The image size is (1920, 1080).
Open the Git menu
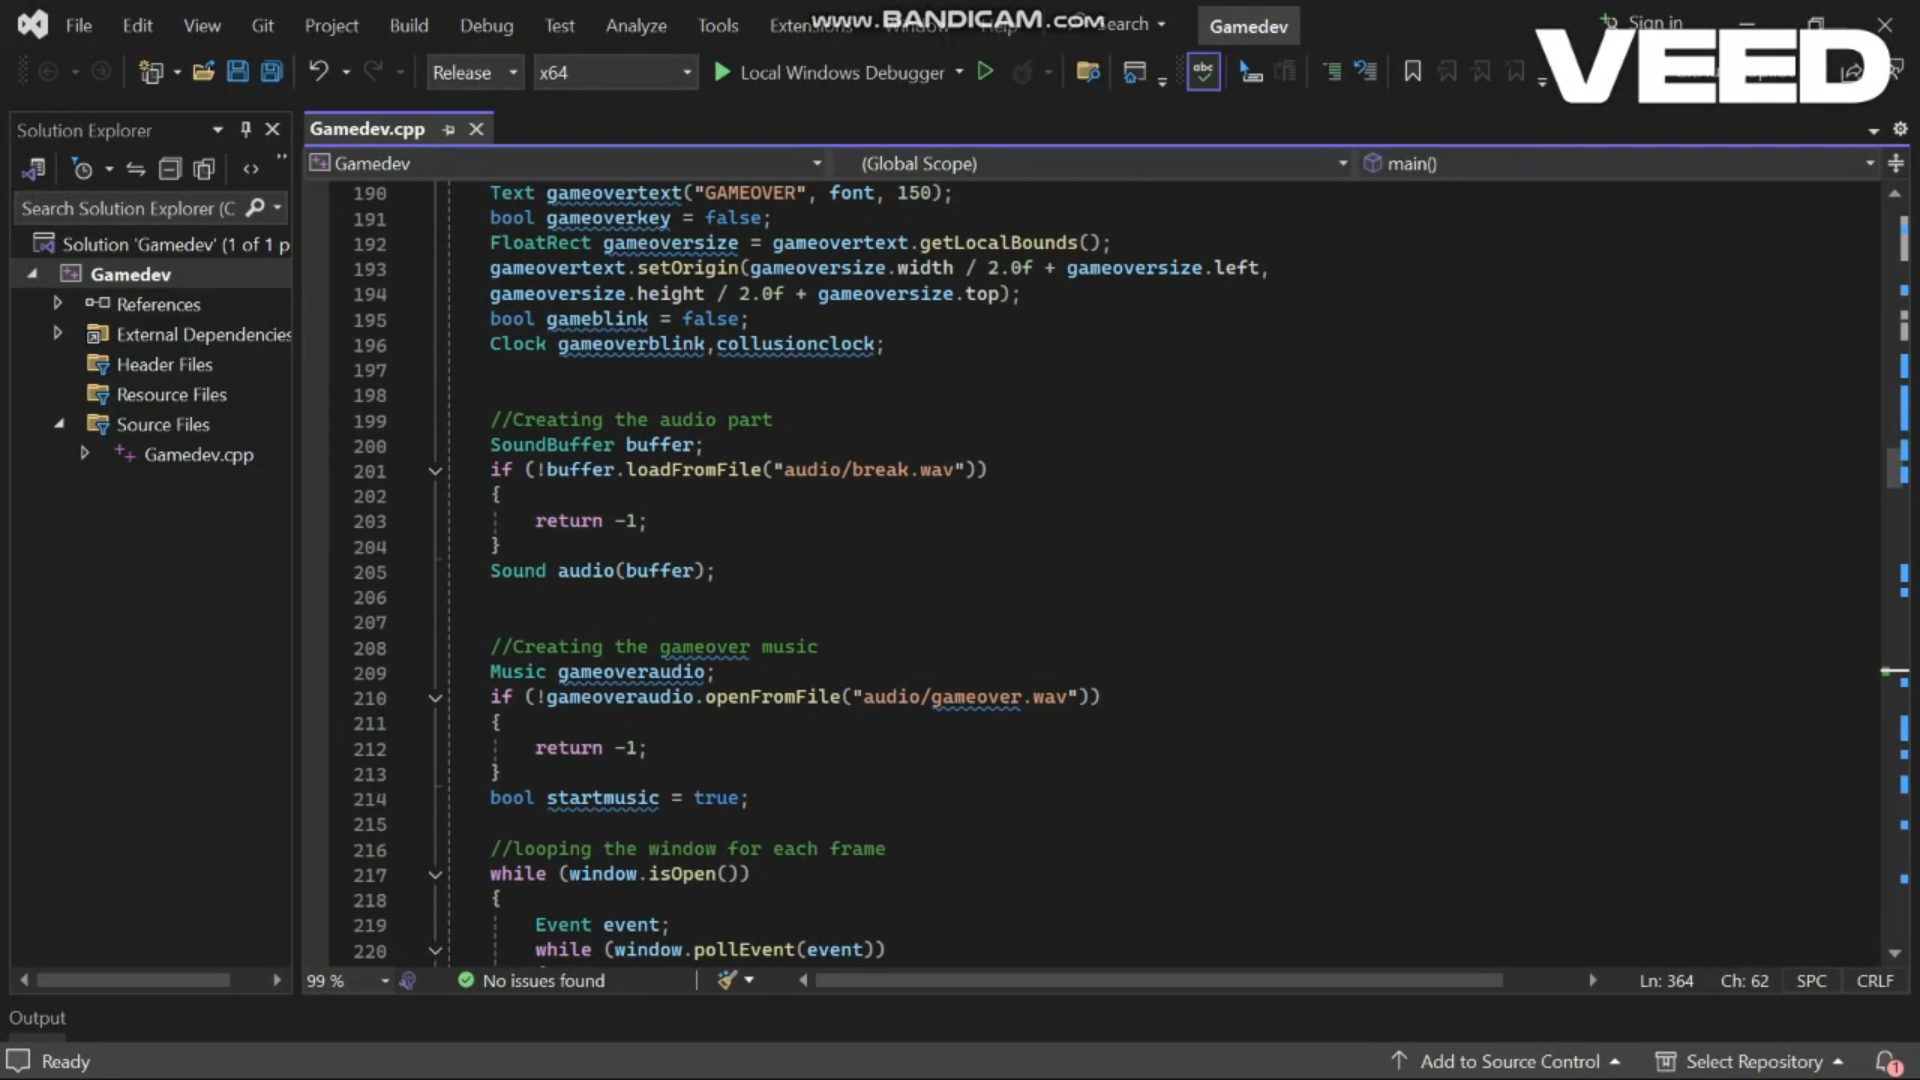coord(262,25)
